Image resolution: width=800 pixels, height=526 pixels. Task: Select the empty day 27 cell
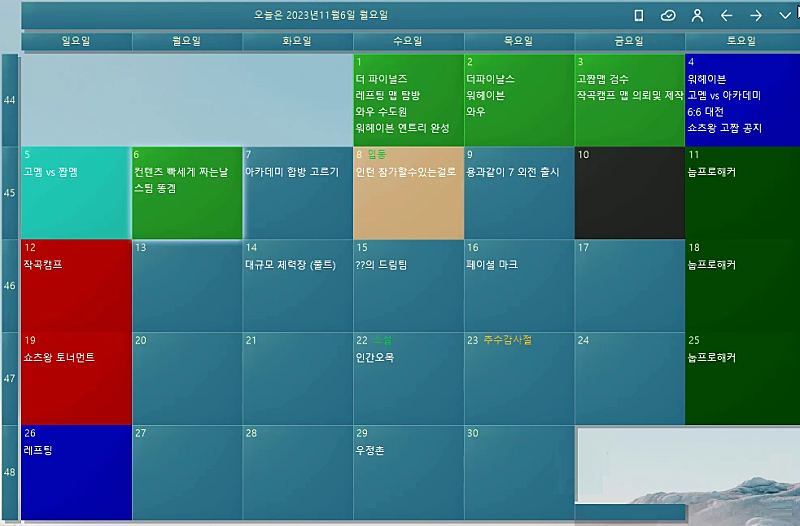click(x=187, y=472)
